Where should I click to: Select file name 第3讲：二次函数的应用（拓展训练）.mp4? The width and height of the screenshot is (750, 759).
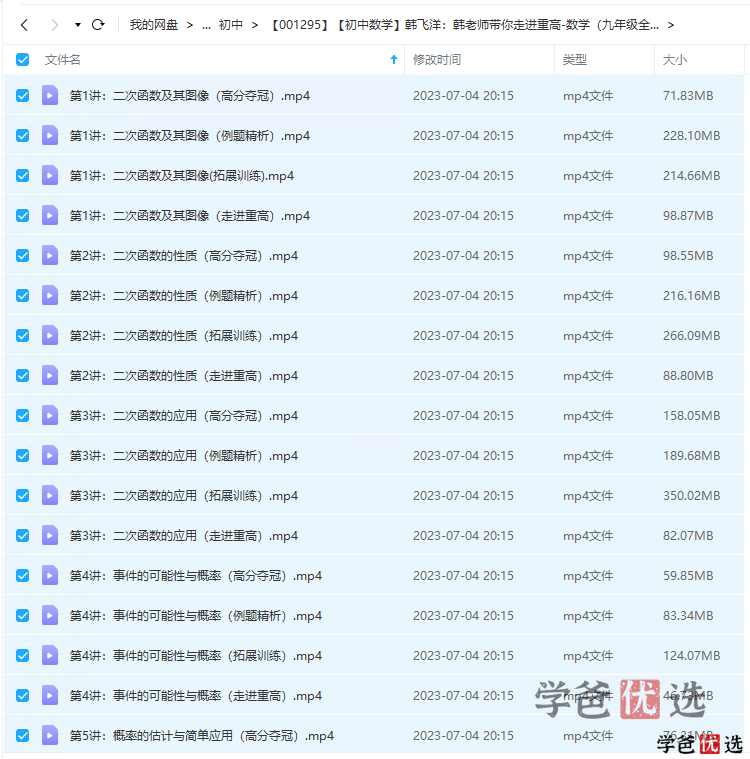pos(184,496)
